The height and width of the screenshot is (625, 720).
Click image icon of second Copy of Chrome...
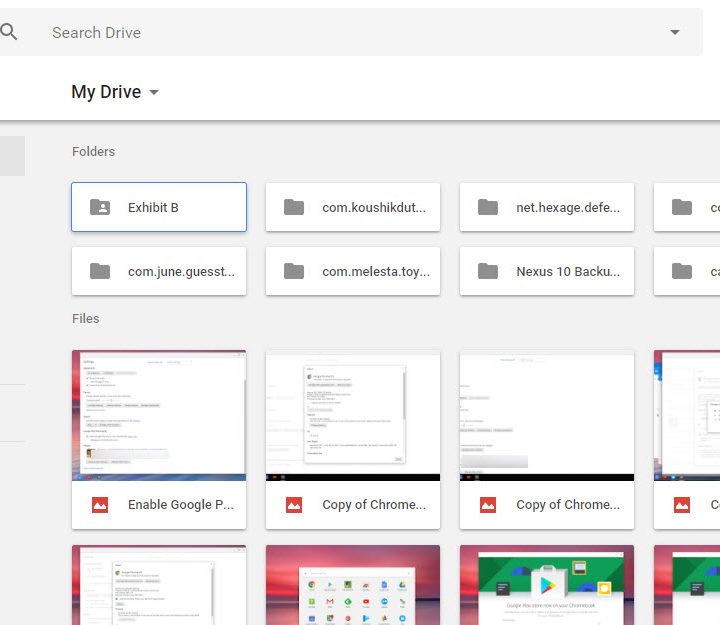[488, 505]
